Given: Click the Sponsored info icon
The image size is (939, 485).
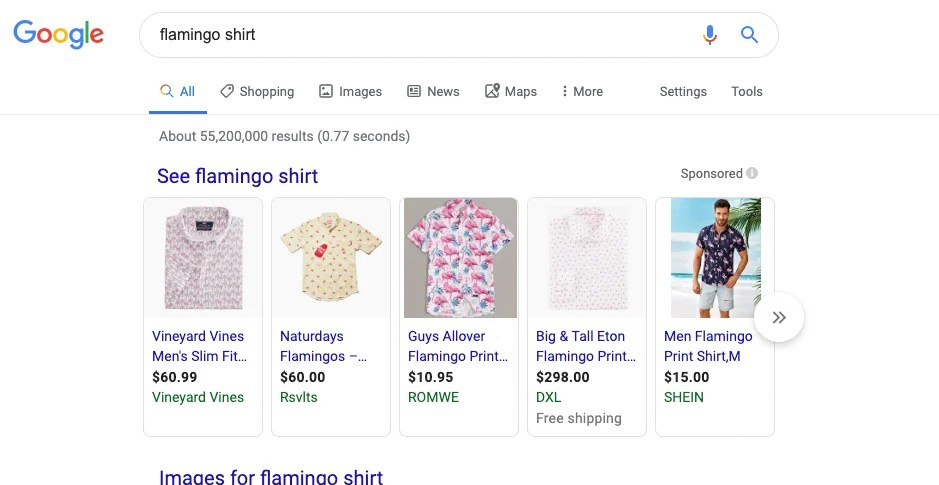Looking at the screenshot, I should tap(752, 173).
